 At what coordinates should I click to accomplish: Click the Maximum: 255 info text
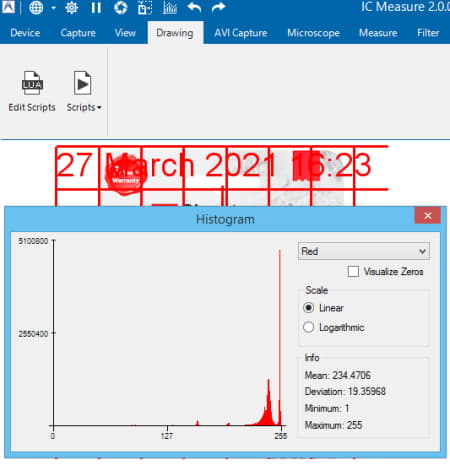point(333,425)
